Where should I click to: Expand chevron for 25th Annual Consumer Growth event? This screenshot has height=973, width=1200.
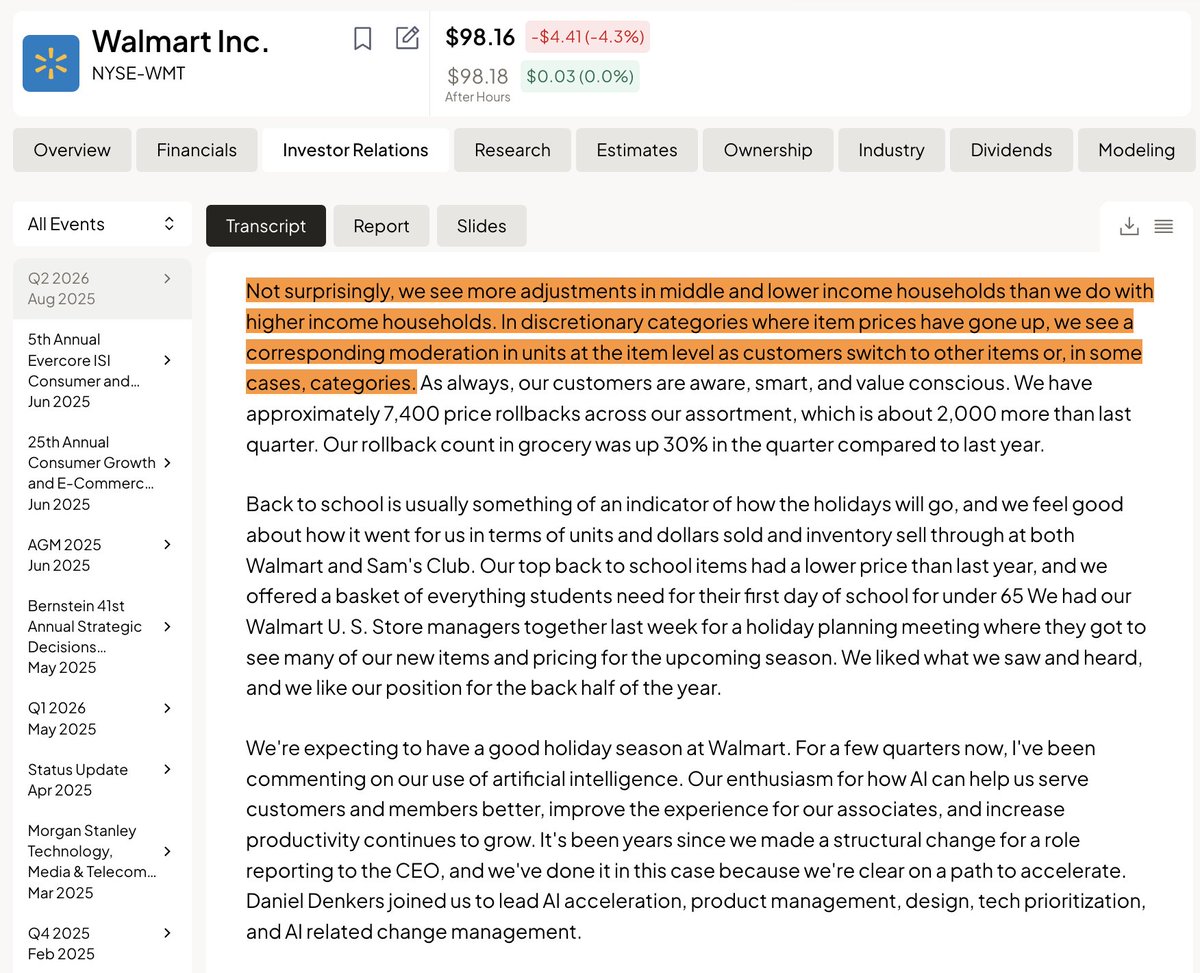point(167,462)
